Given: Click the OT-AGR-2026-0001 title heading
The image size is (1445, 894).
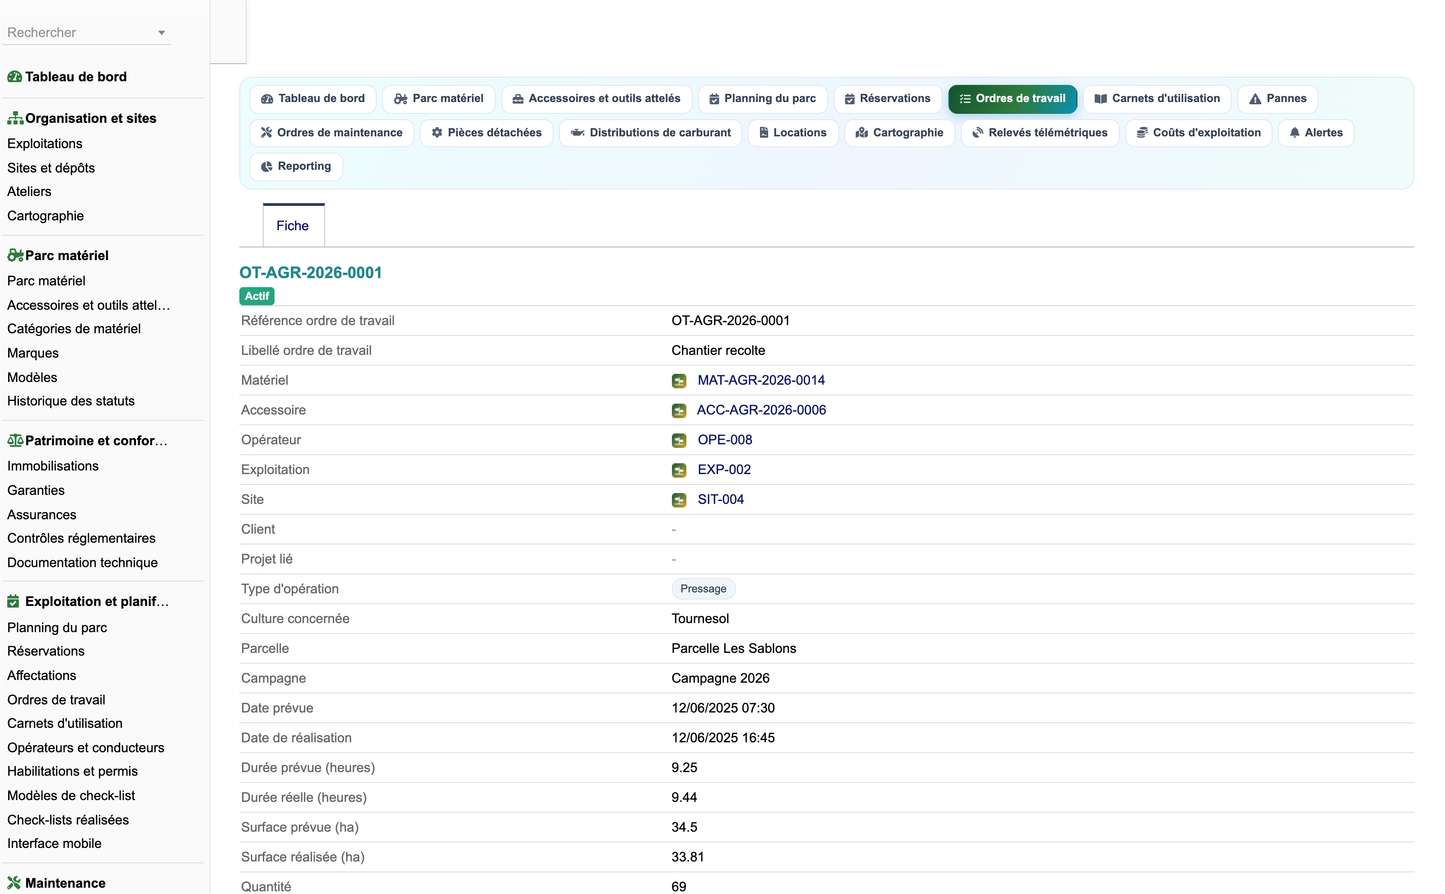Looking at the screenshot, I should click(x=311, y=273).
